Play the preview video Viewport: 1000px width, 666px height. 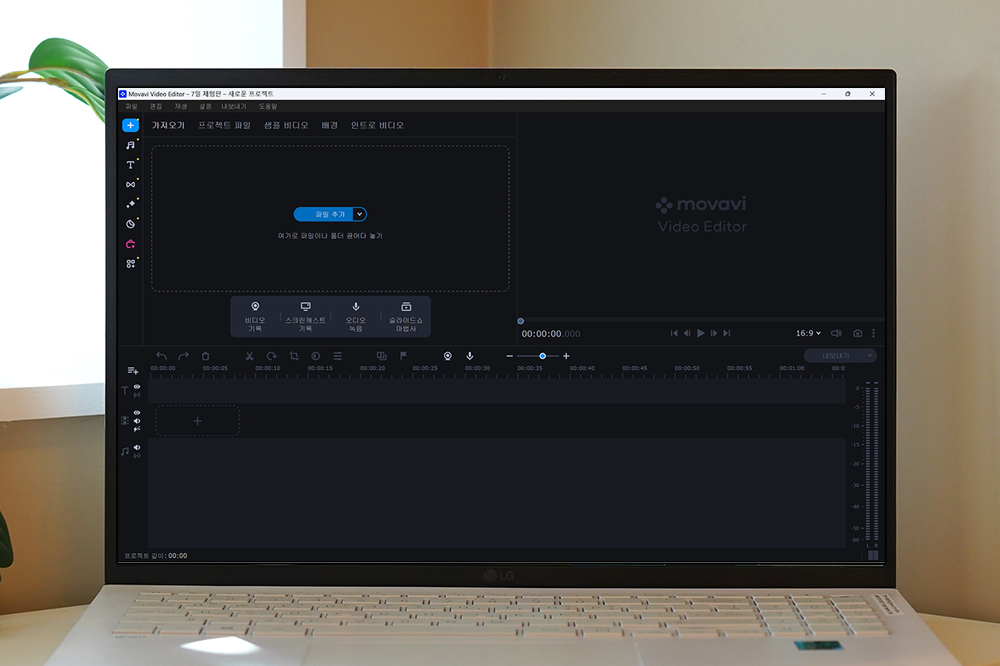point(700,333)
